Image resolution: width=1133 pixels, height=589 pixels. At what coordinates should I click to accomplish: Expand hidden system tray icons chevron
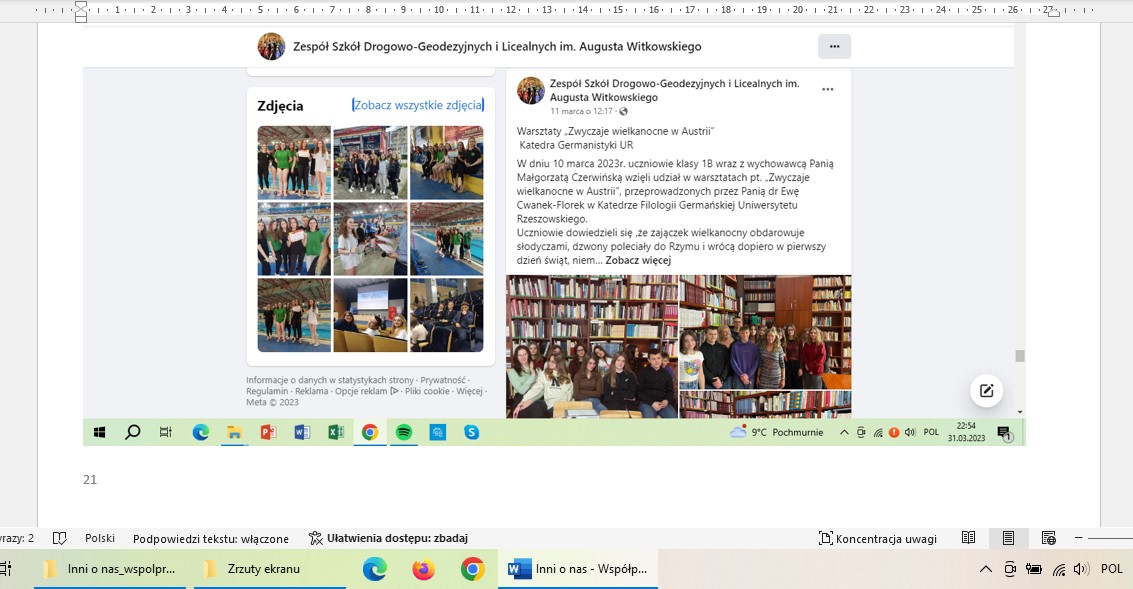tap(986, 569)
